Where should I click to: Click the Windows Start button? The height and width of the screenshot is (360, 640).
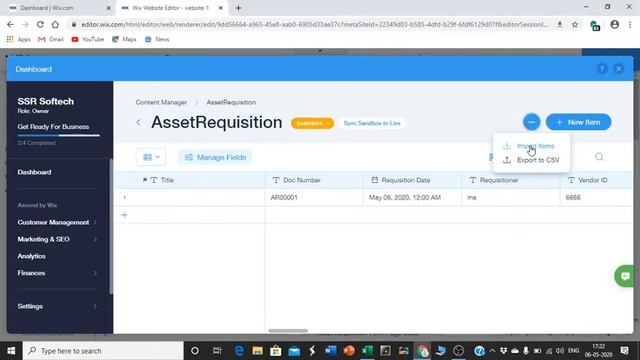[x=11, y=351]
